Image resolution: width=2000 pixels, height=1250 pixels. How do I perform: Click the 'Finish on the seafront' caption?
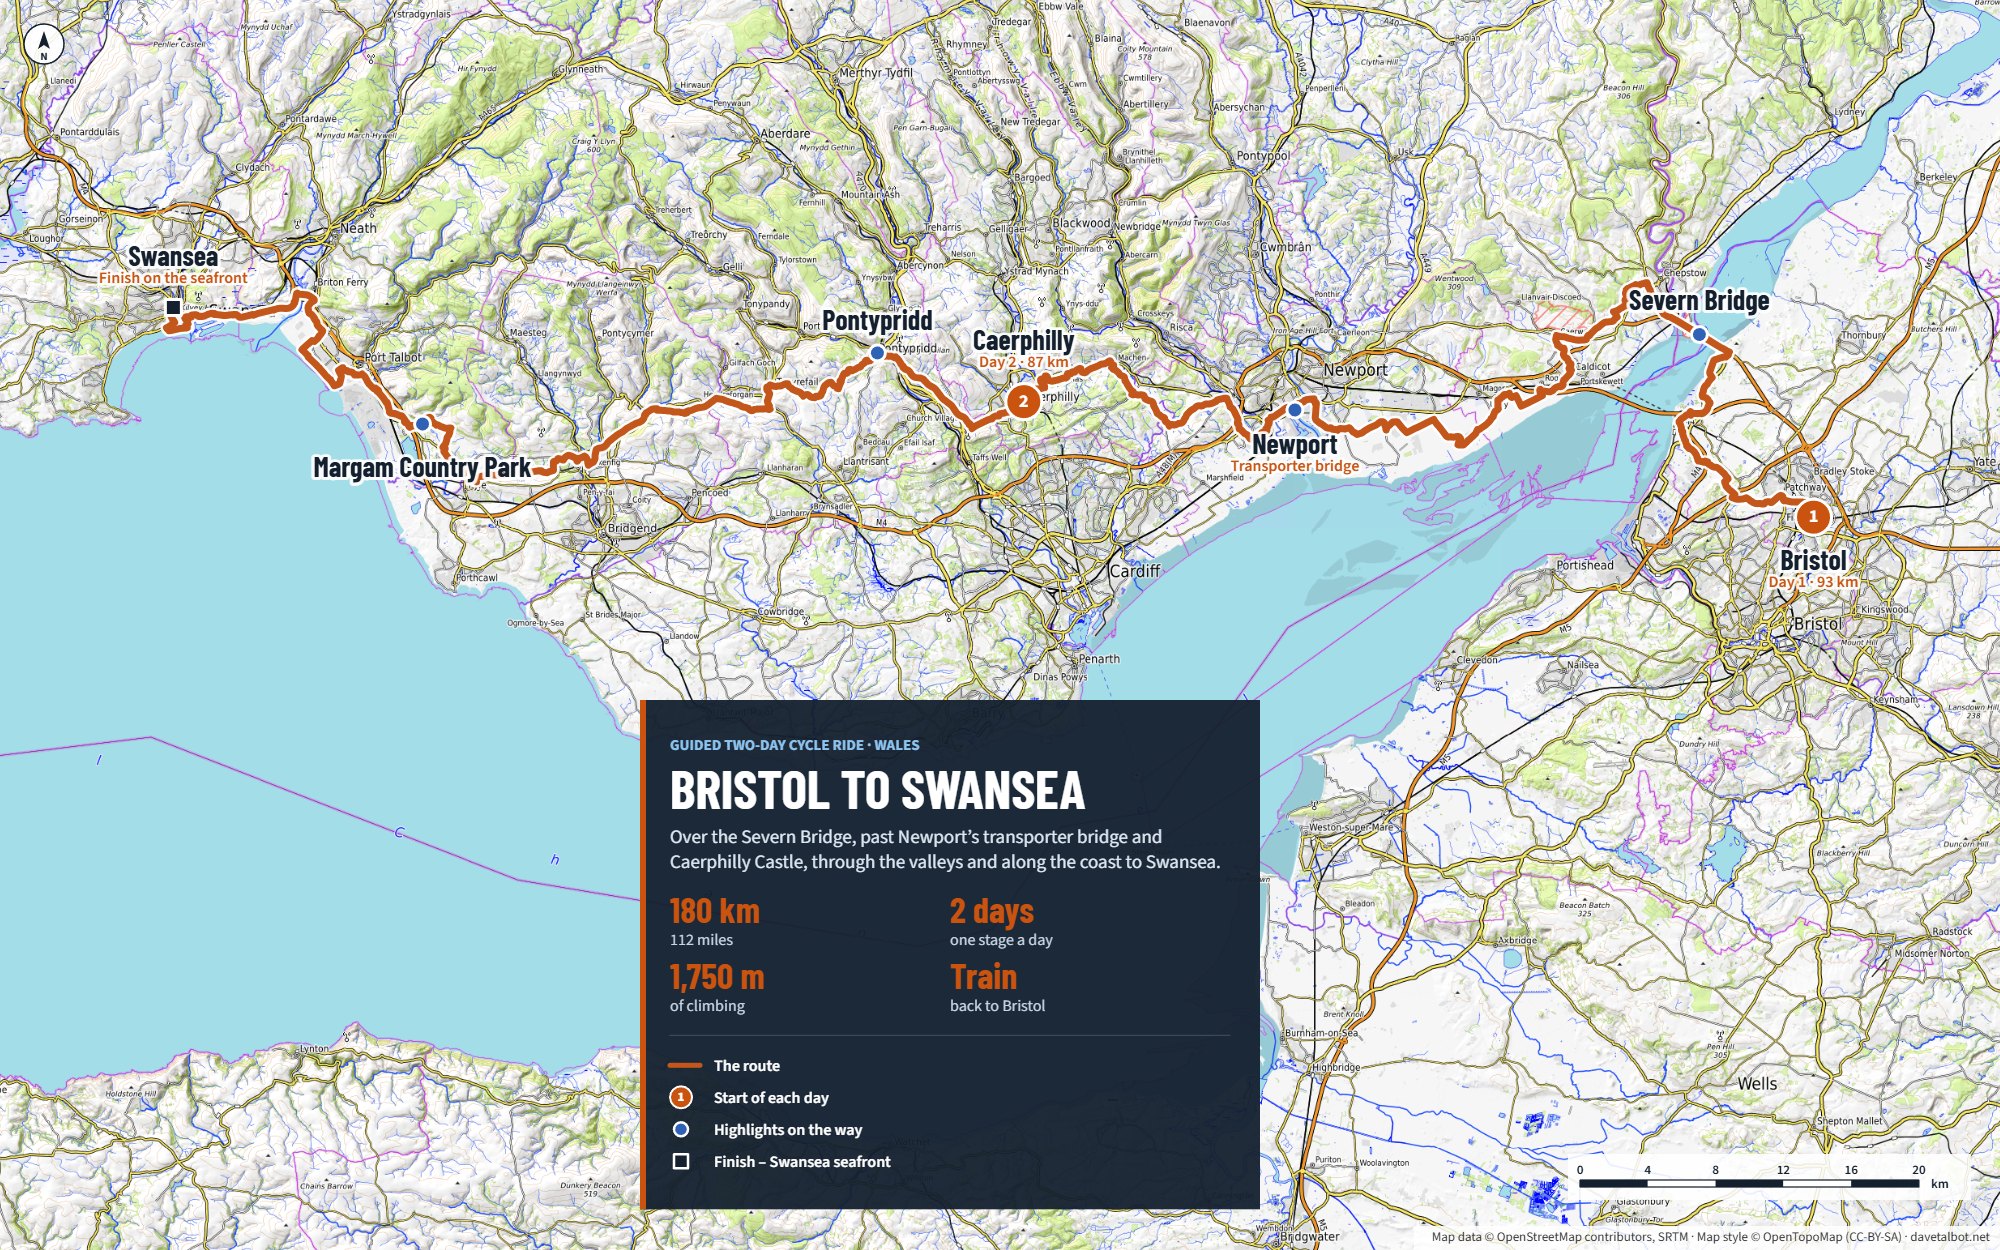coord(173,278)
